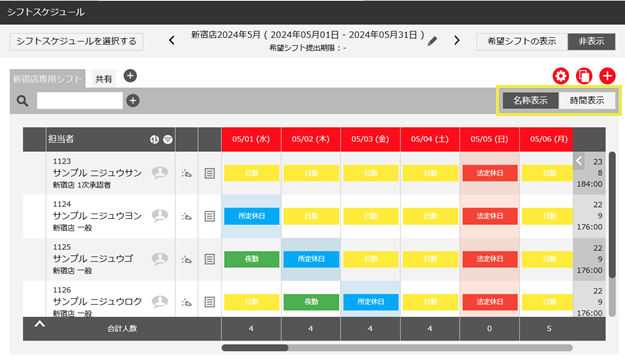Select blue 所定休日 shift for 1126 on 05/03
The width and height of the screenshot is (625, 360).
pyautogui.click(x=371, y=302)
